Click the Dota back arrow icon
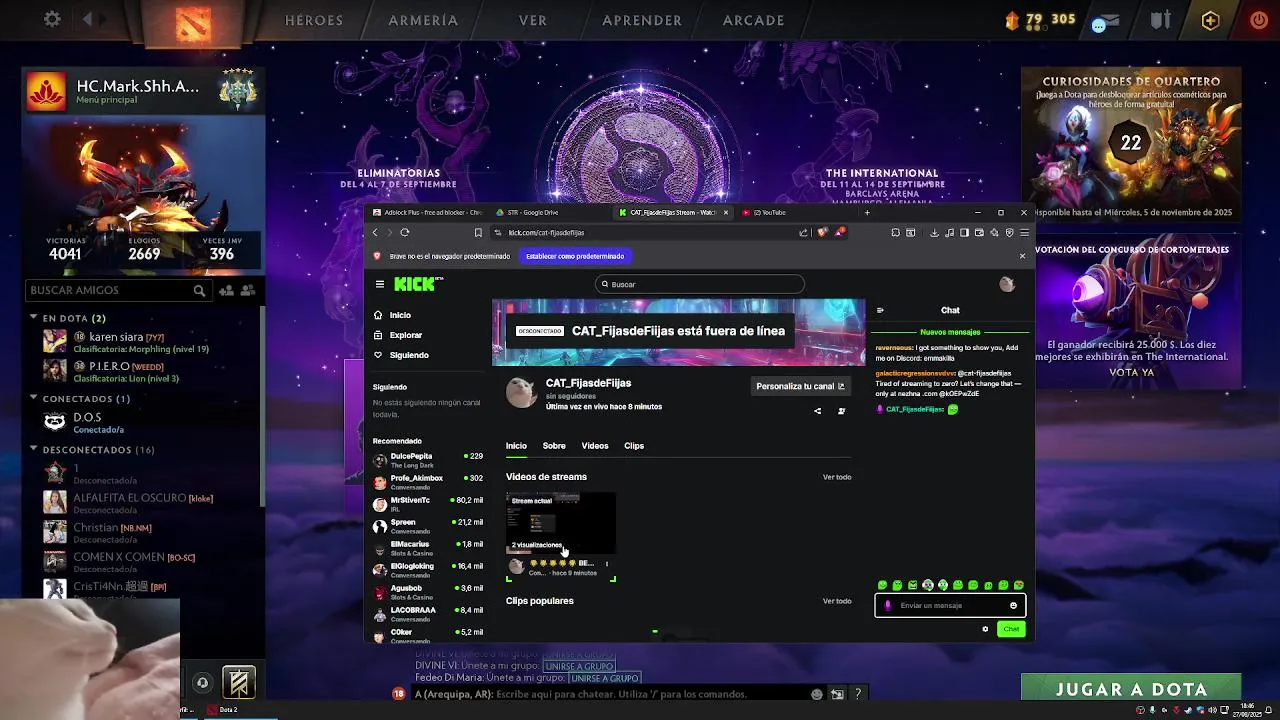 (87, 19)
